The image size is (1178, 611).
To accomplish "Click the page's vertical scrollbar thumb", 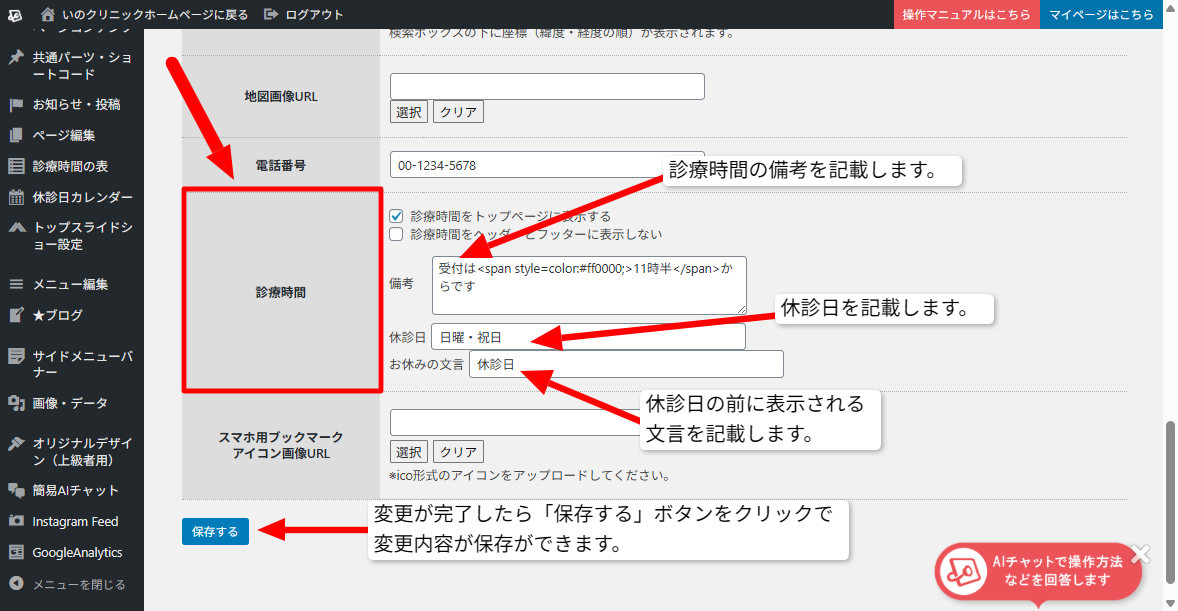I will tap(1170, 500).
